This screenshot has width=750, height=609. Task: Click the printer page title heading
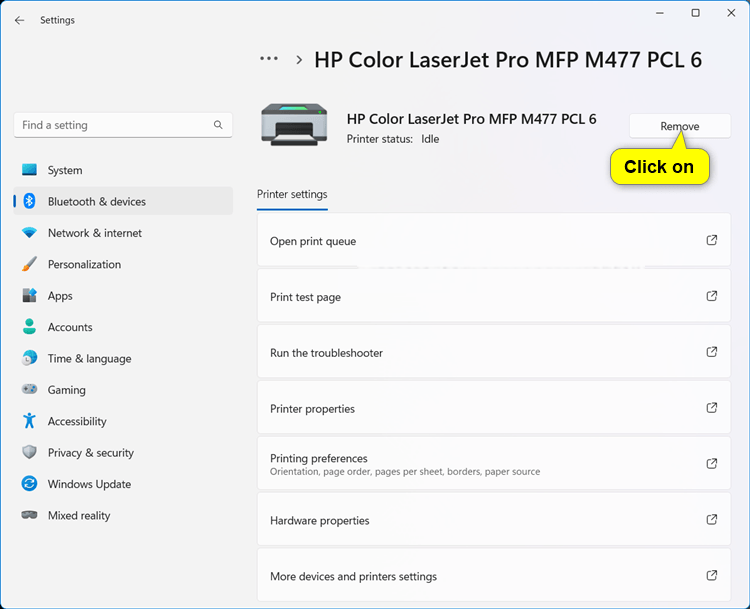(x=508, y=60)
